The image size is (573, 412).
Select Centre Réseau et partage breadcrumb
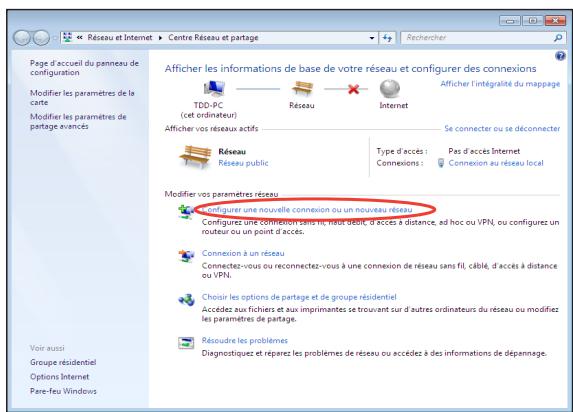213,38
